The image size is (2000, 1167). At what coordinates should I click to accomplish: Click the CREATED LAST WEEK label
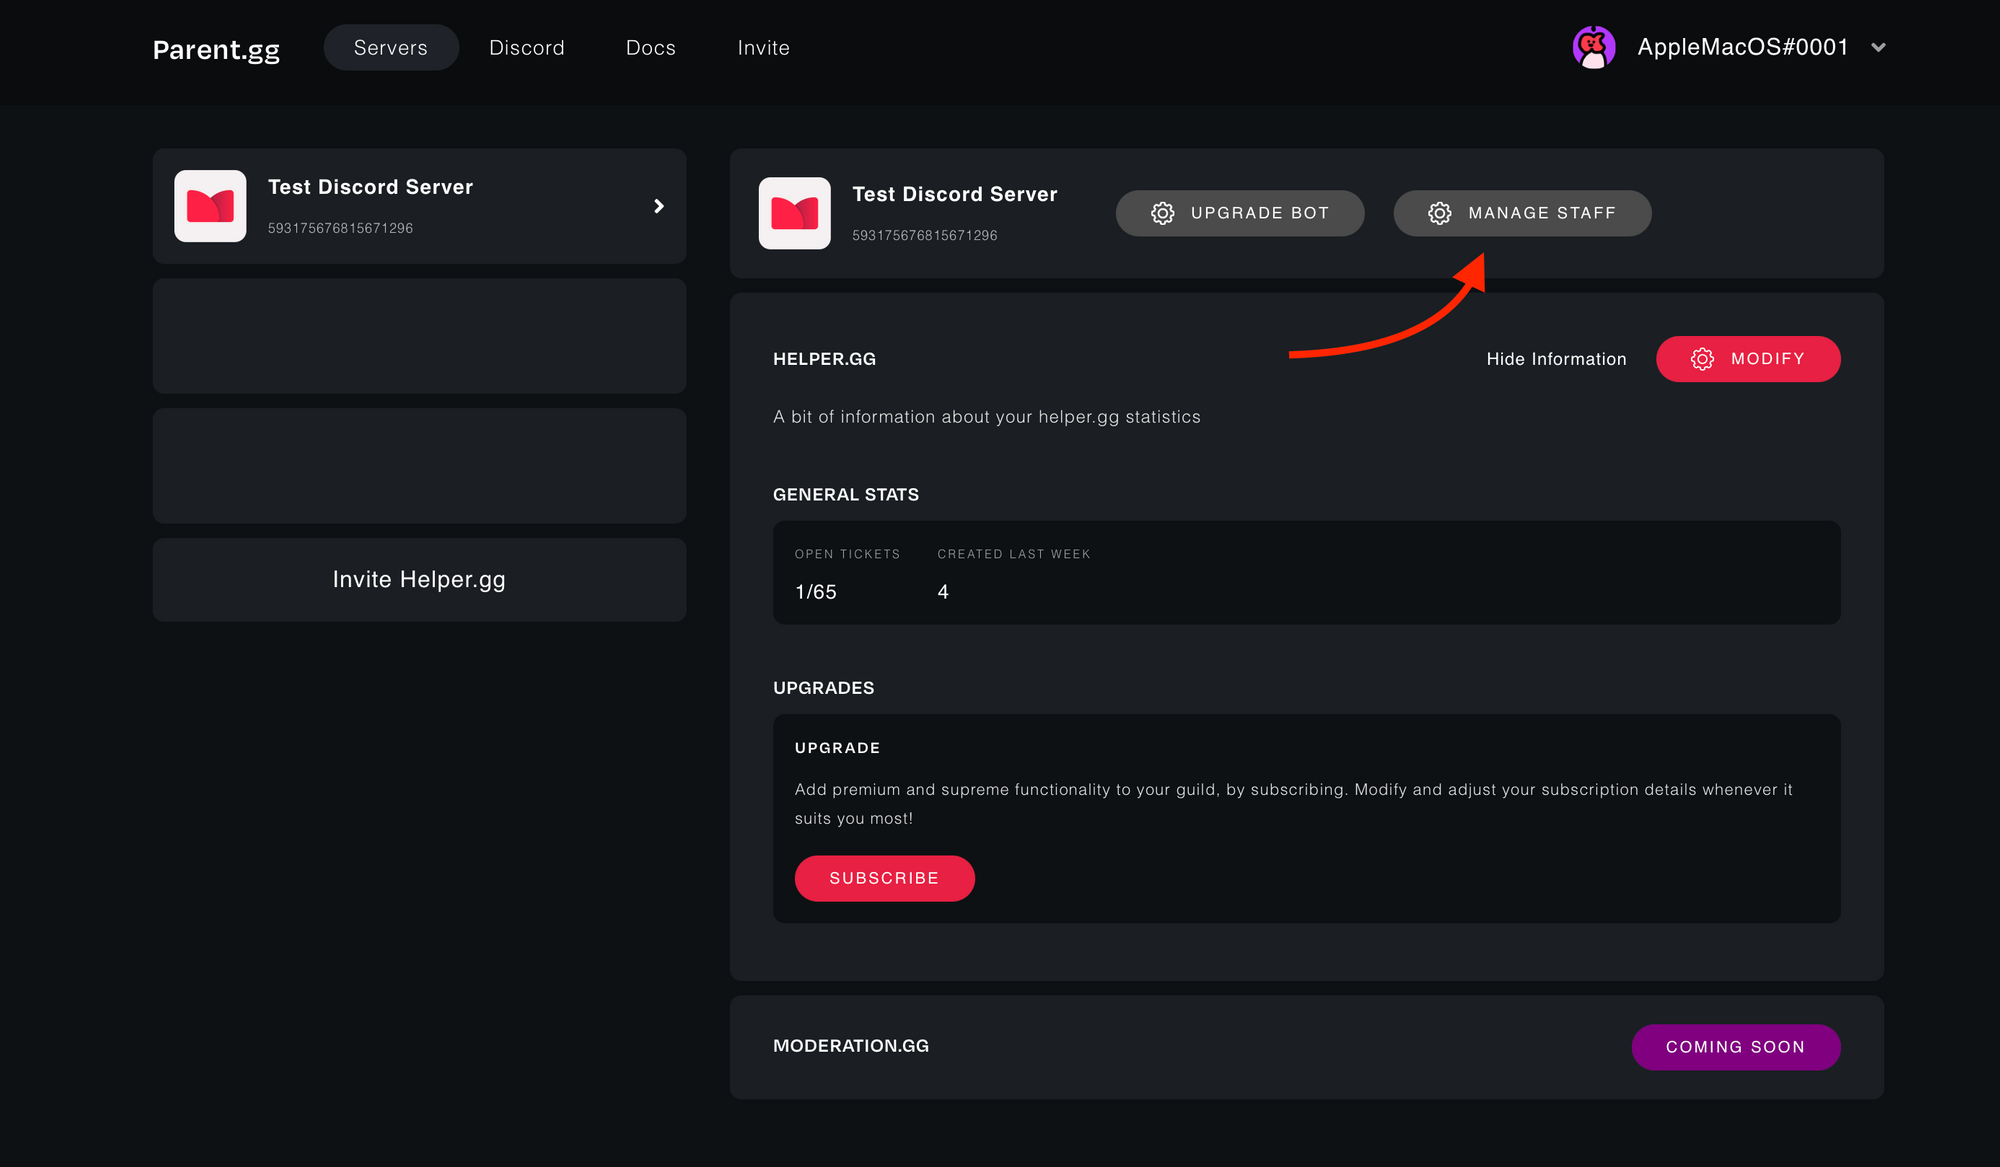[1014, 554]
